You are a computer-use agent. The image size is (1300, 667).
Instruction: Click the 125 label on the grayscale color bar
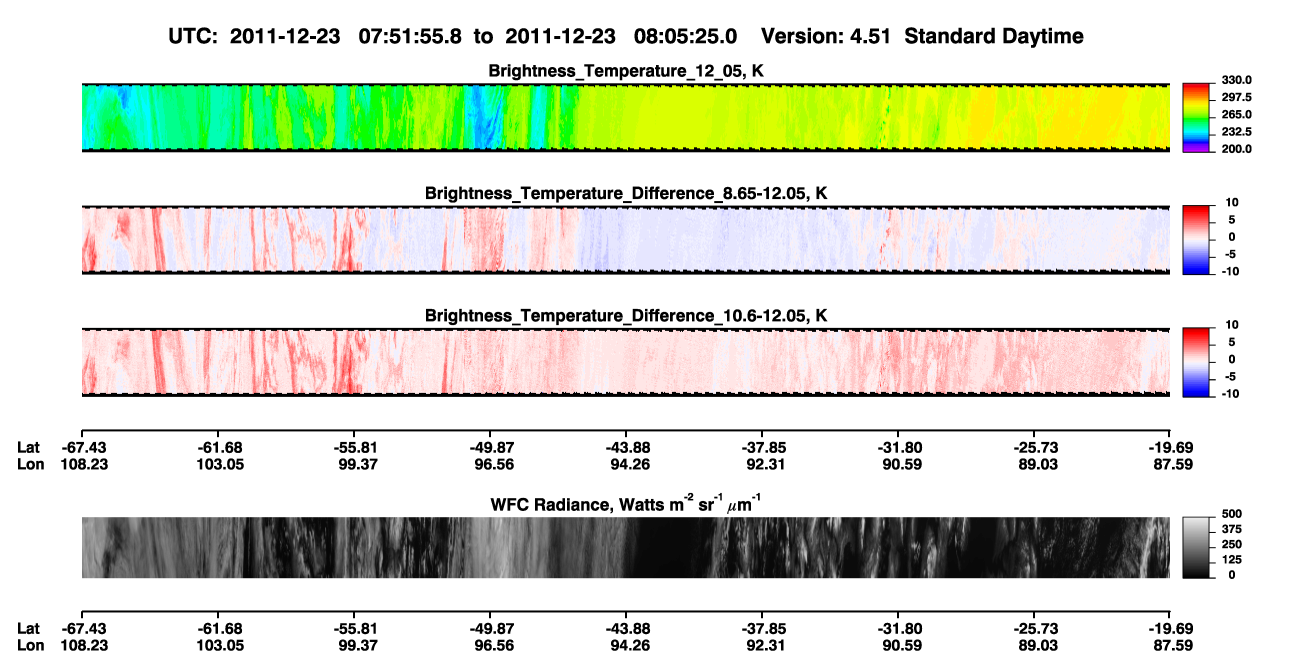(1231, 560)
